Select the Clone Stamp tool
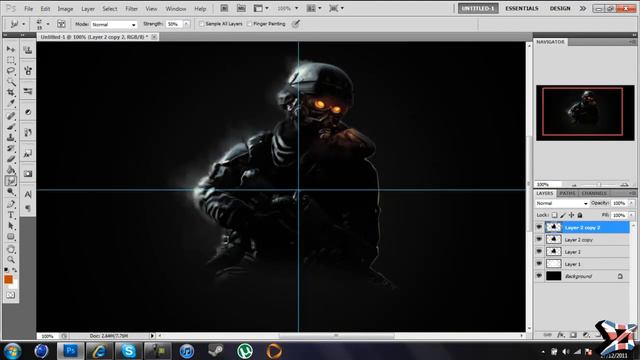Image resolution: width=640 pixels, height=360 pixels. [x=11, y=138]
